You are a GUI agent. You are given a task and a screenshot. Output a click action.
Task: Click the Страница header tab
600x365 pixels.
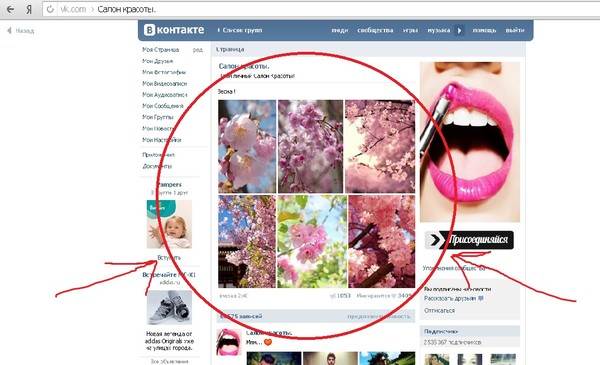click(230, 49)
